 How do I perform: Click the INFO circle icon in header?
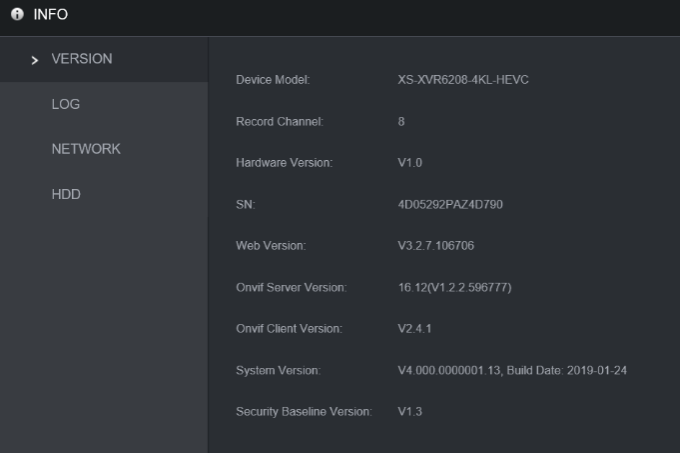pos(17,14)
